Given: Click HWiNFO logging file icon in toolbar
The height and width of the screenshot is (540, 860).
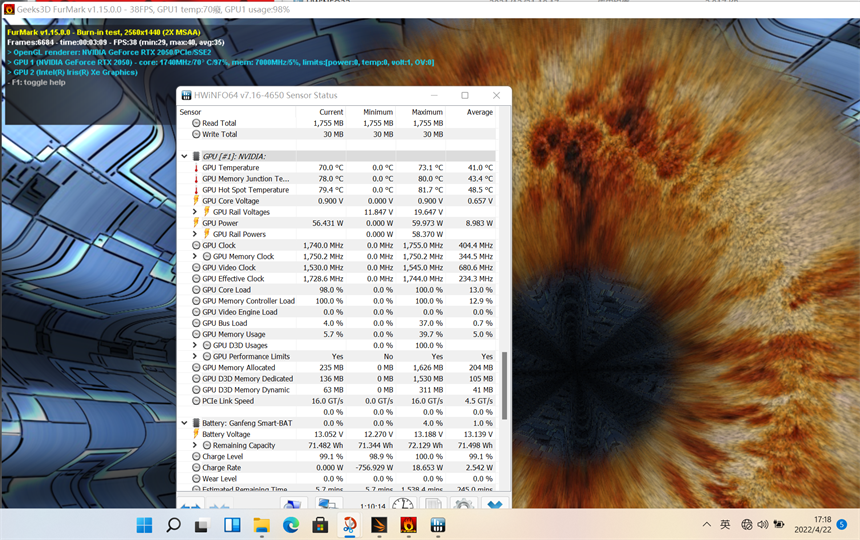Looking at the screenshot, I should (x=433, y=504).
